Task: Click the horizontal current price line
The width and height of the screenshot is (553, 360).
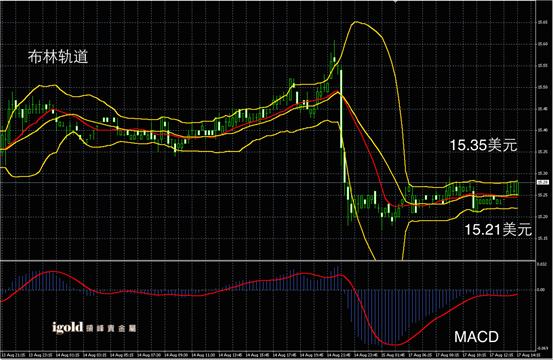Action: click(268, 183)
